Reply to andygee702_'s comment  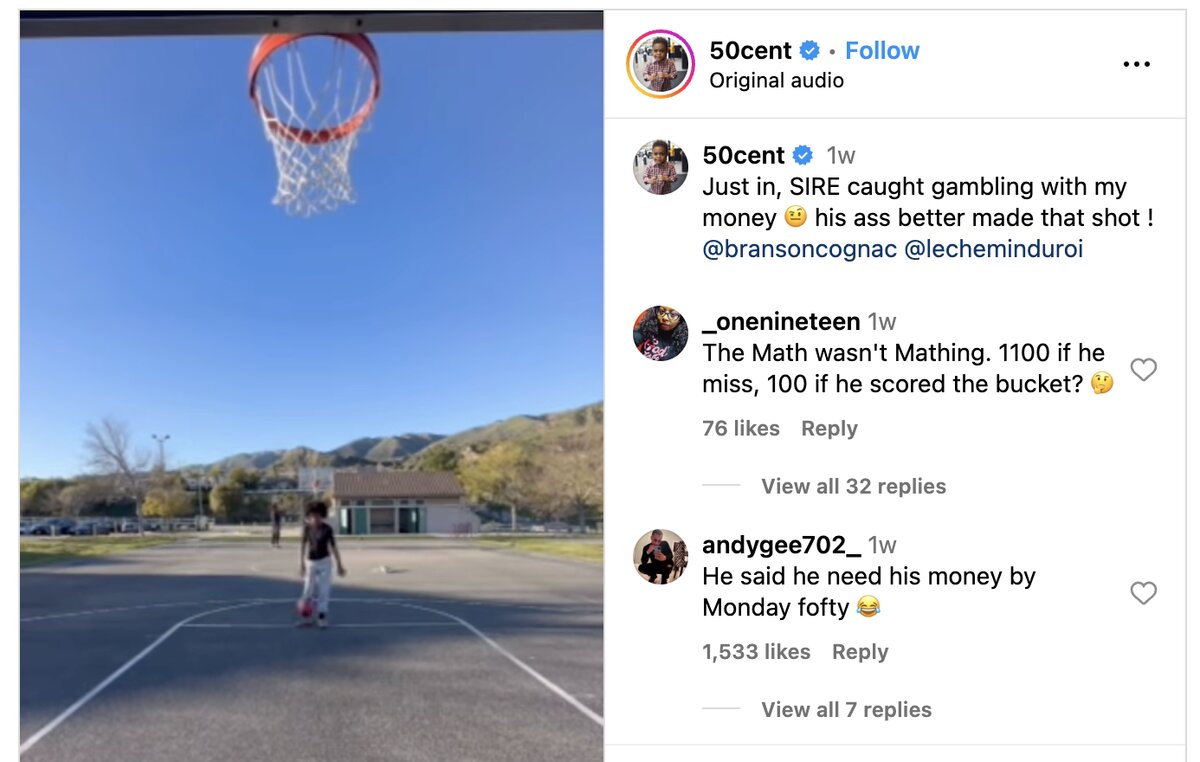coord(860,652)
